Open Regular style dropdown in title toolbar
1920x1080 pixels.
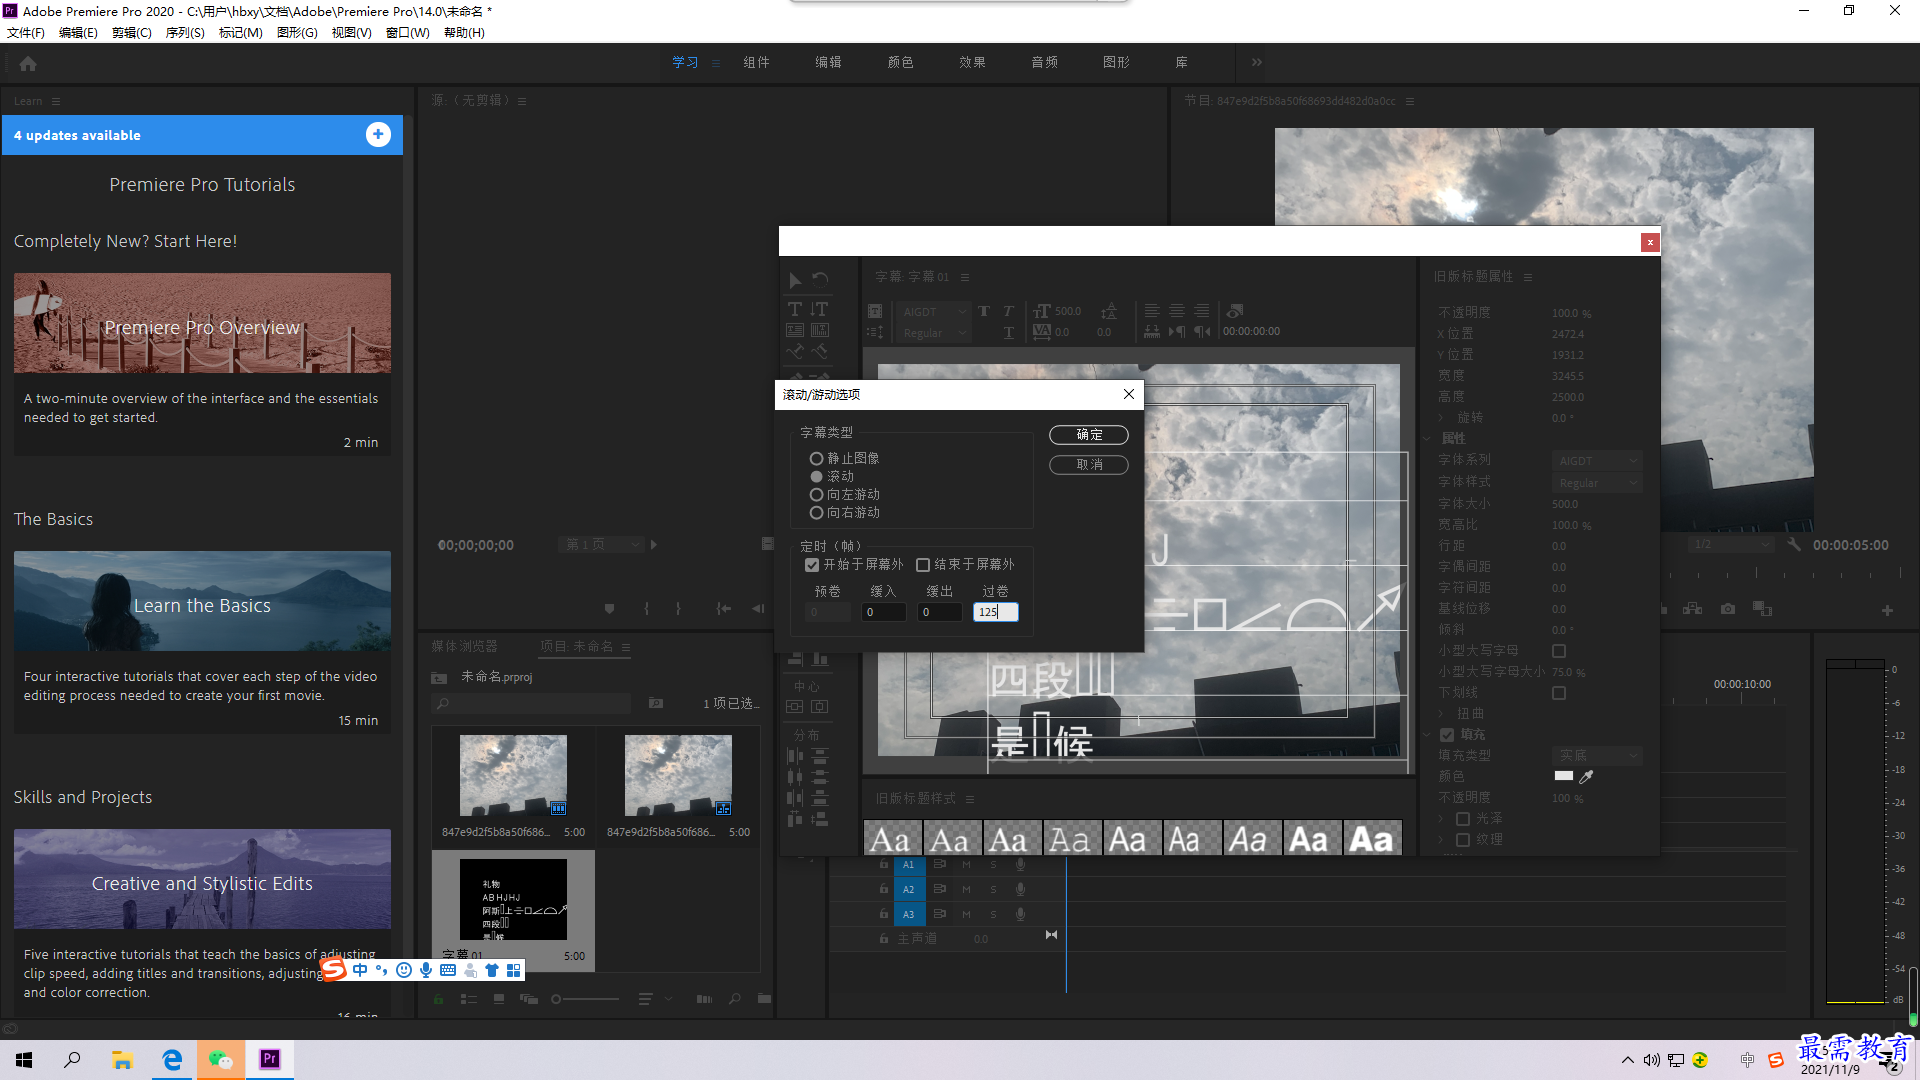(933, 333)
